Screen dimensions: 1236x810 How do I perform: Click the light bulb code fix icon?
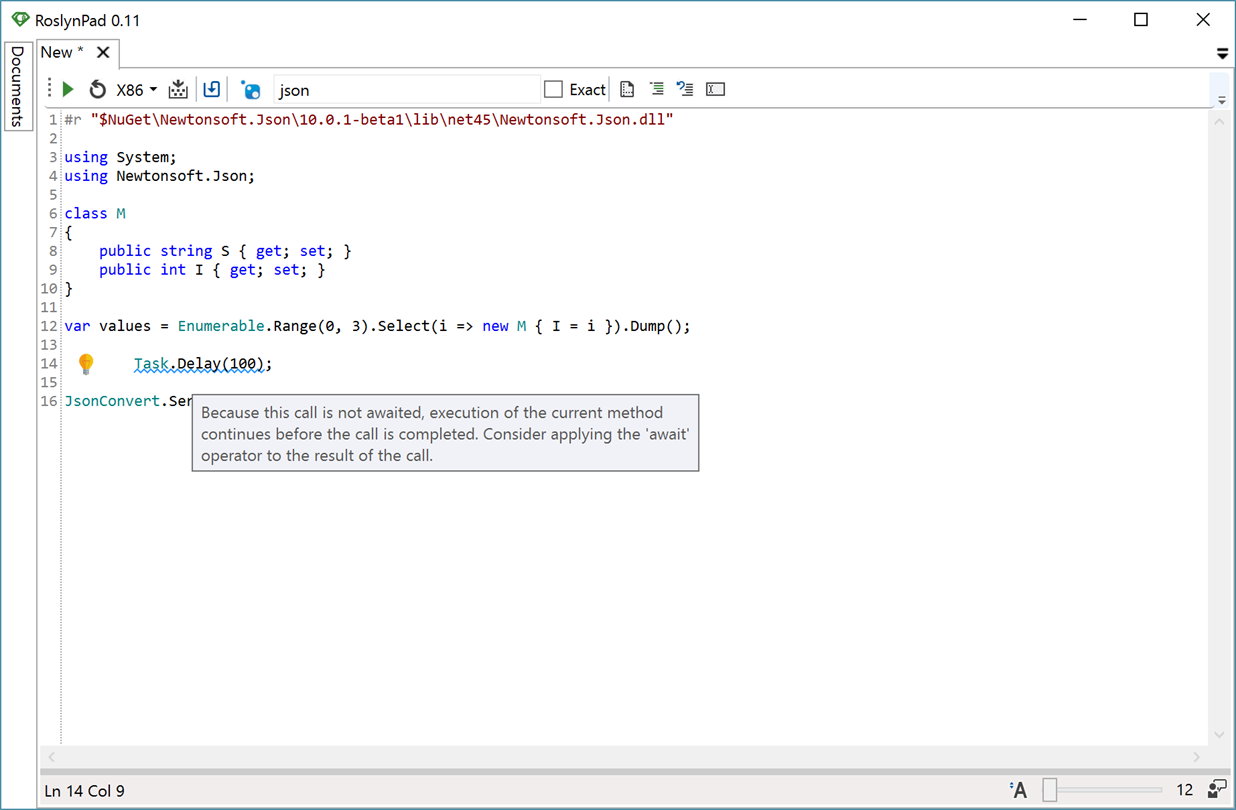pos(86,364)
